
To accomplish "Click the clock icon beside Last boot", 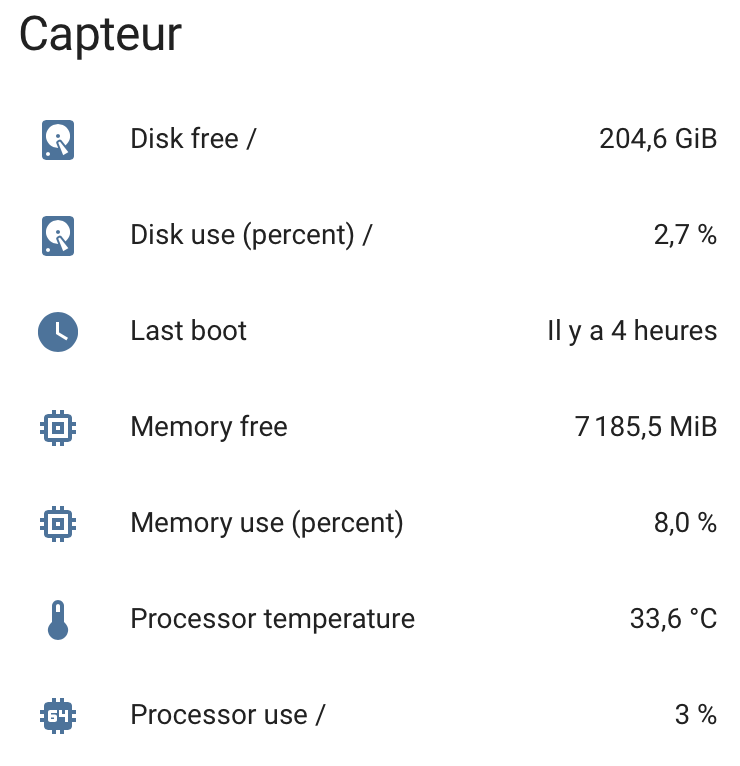I will pyautogui.click(x=58, y=331).
